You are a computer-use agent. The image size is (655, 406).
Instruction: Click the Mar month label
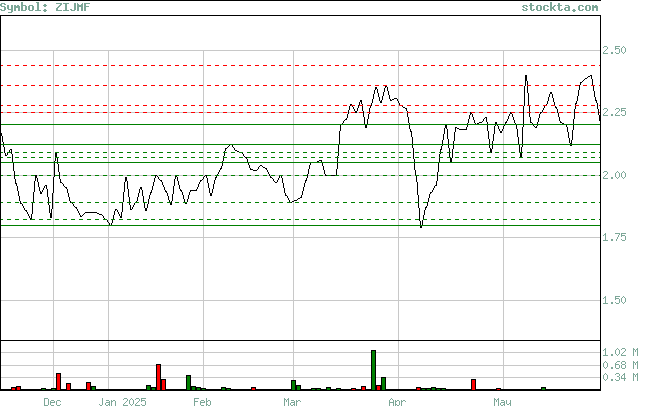pyautogui.click(x=292, y=402)
